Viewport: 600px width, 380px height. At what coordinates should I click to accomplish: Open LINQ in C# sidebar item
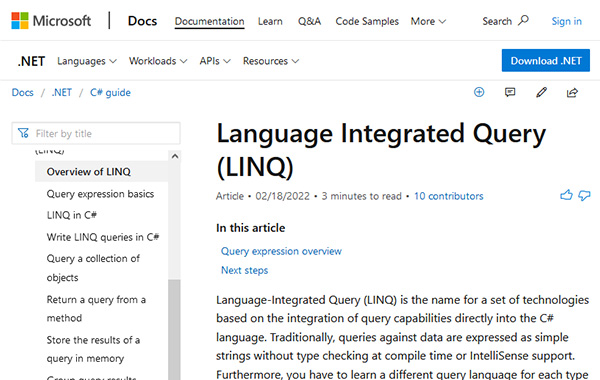tap(72, 215)
